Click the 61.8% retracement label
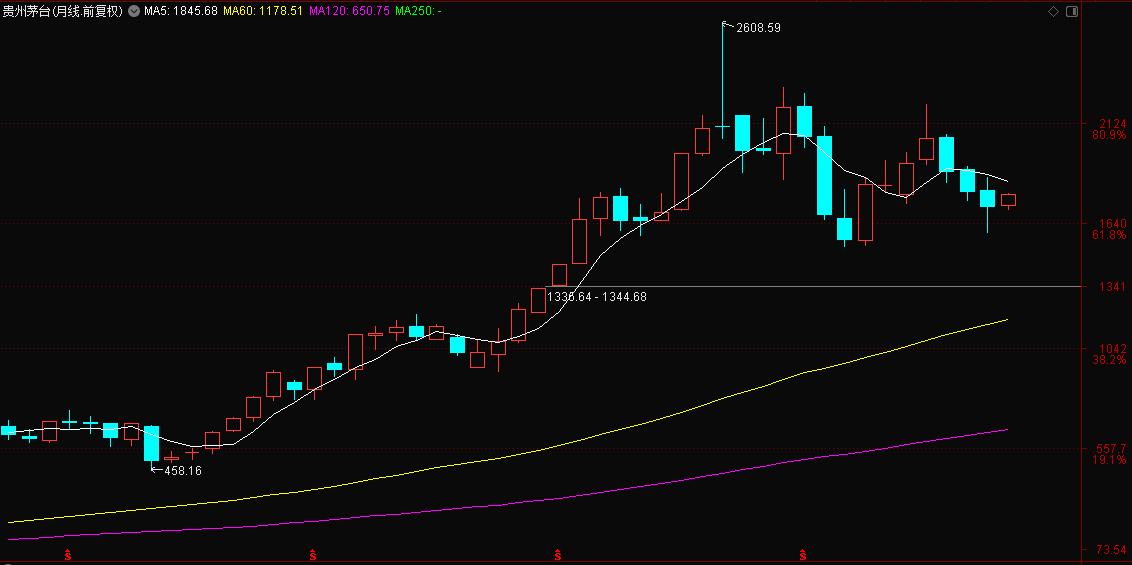The width and height of the screenshot is (1132, 565). tap(1108, 235)
